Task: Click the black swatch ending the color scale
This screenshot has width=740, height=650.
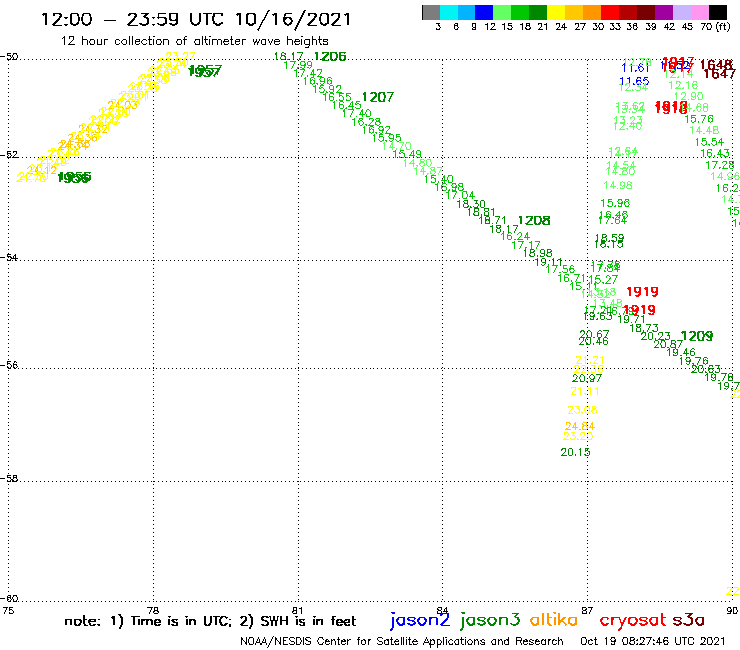Action: click(717, 12)
